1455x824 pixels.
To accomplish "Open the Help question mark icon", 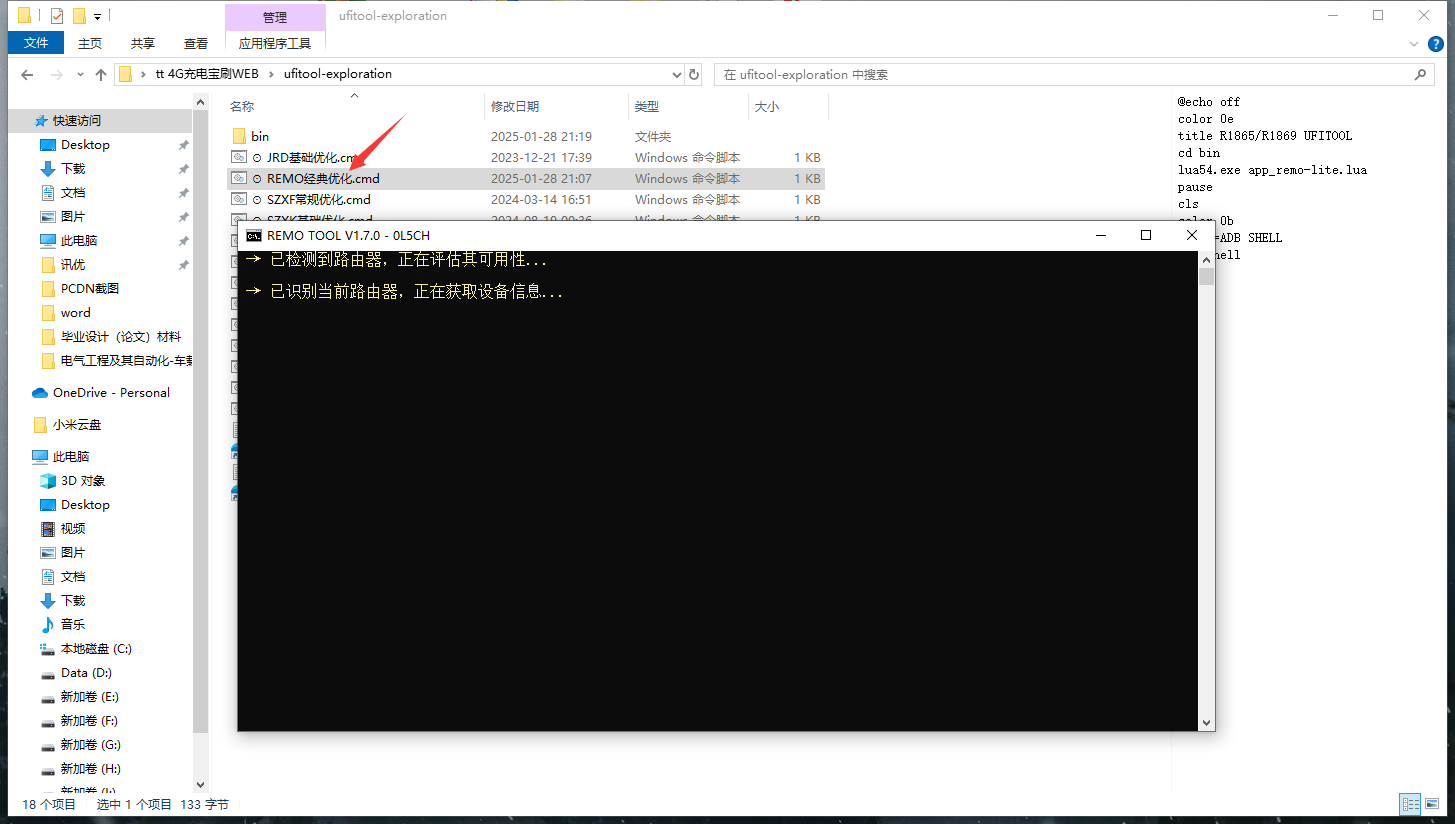I will (x=1435, y=44).
